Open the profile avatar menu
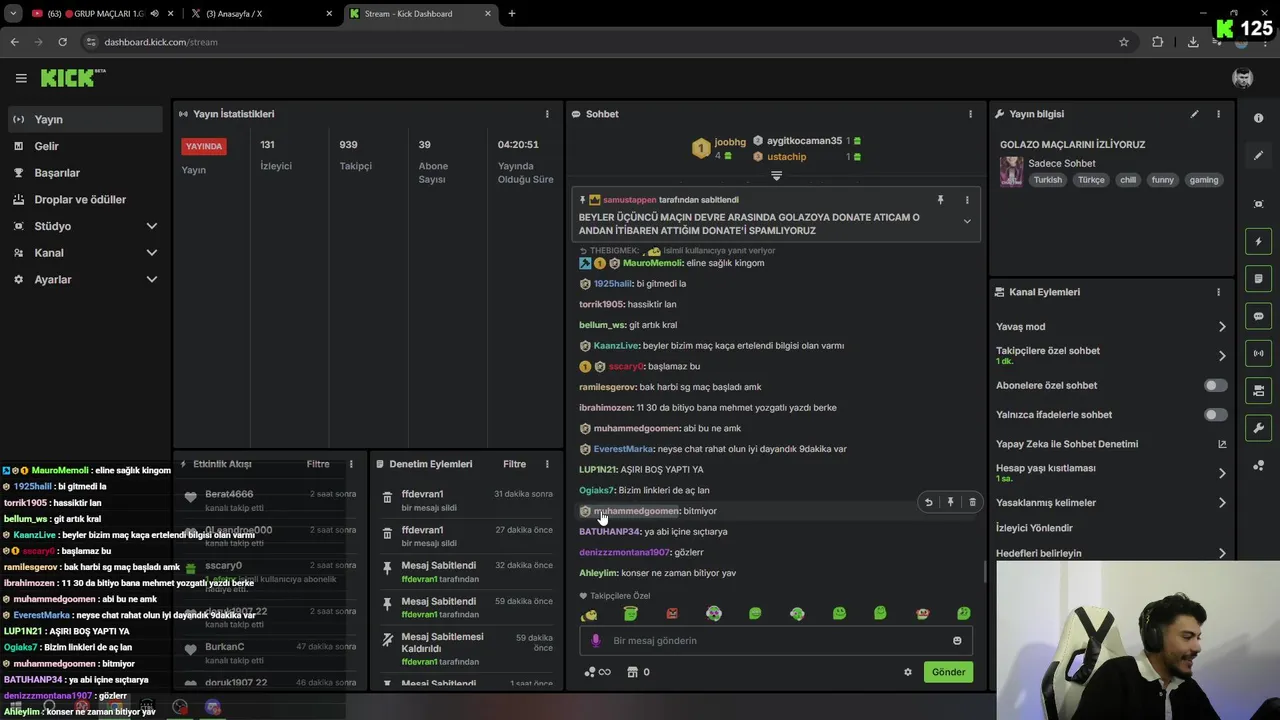This screenshot has height=720, width=1280. click(1242, 78)
